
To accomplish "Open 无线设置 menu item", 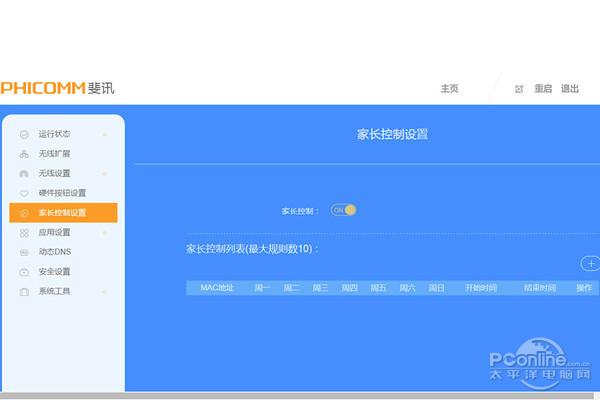I will (54, 173).
